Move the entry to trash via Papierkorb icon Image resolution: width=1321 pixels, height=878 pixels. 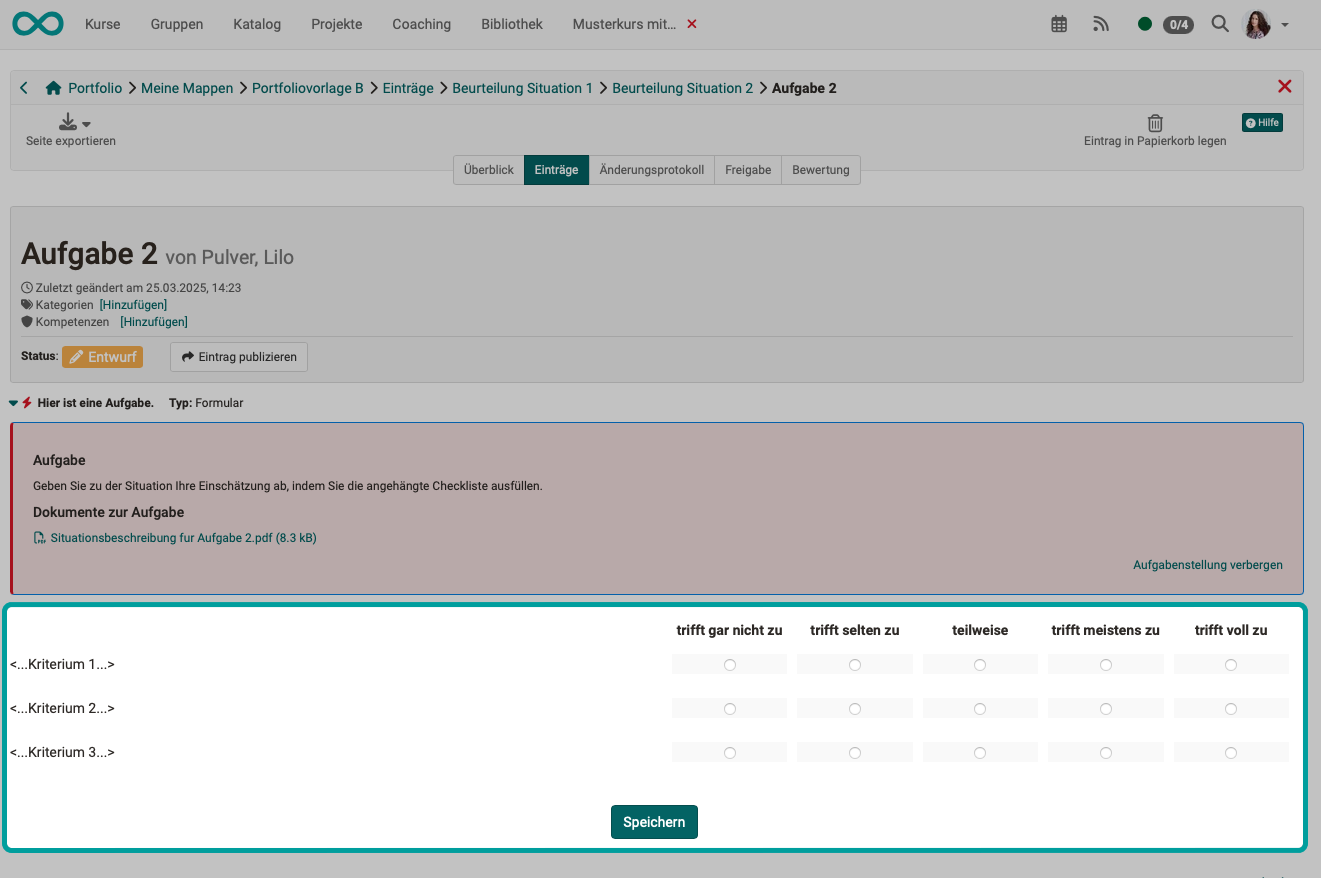click(1155, 122)
